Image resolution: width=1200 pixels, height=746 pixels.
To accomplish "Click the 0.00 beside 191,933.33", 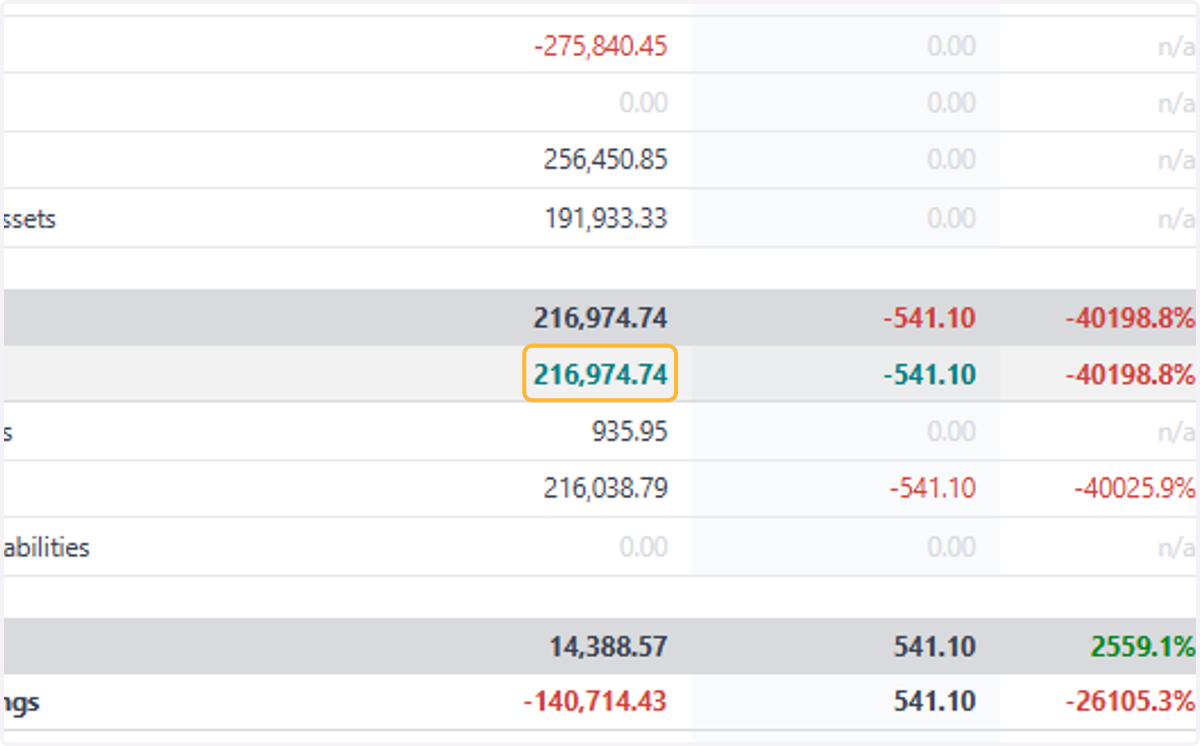I will [951, 218].
